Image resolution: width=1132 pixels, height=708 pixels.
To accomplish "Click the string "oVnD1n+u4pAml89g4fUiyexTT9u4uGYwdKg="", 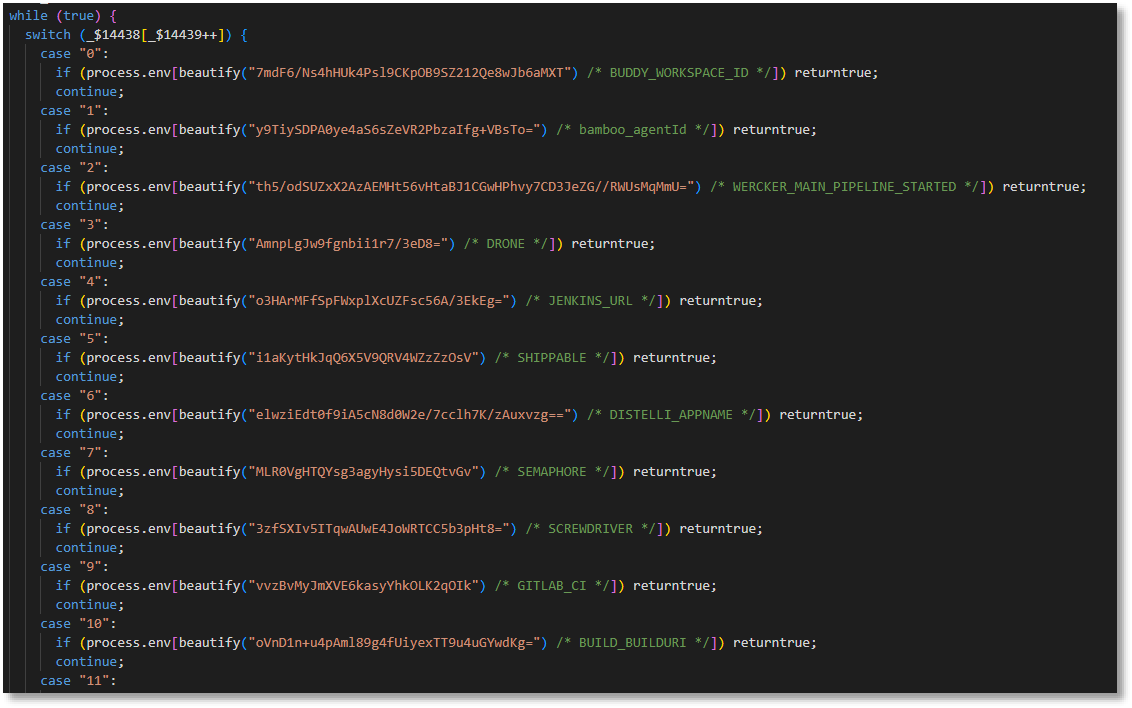I will pyautogui.click(x=394, y=643).
